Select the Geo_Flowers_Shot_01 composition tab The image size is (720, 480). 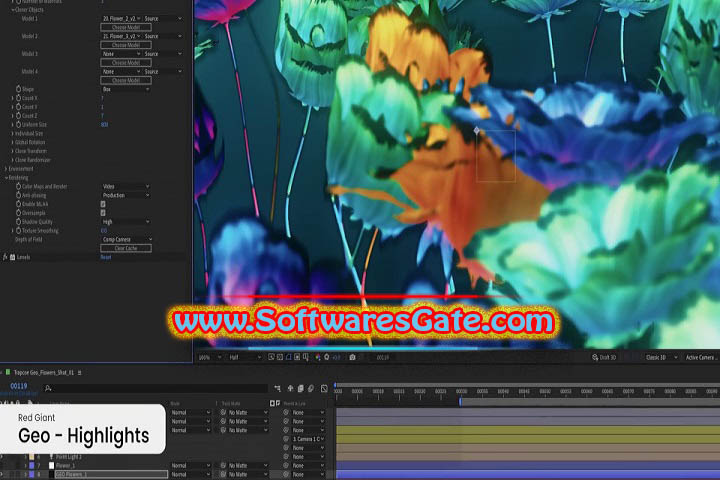pos(44,373)
